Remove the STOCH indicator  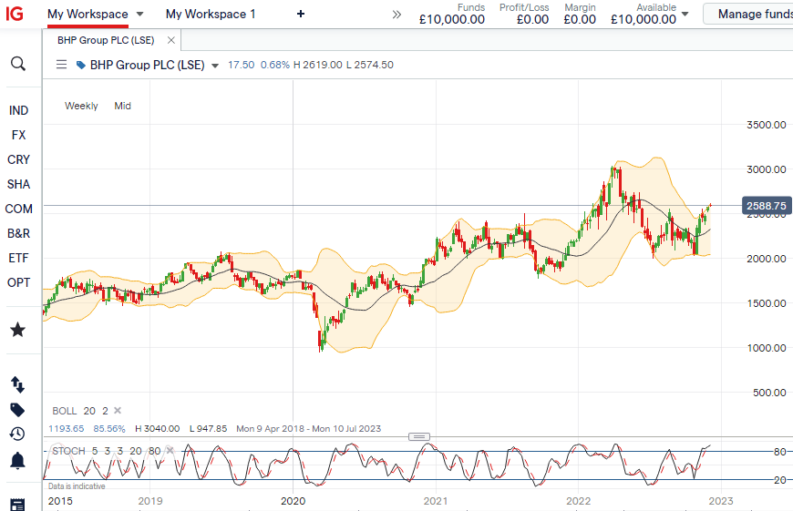170,450
